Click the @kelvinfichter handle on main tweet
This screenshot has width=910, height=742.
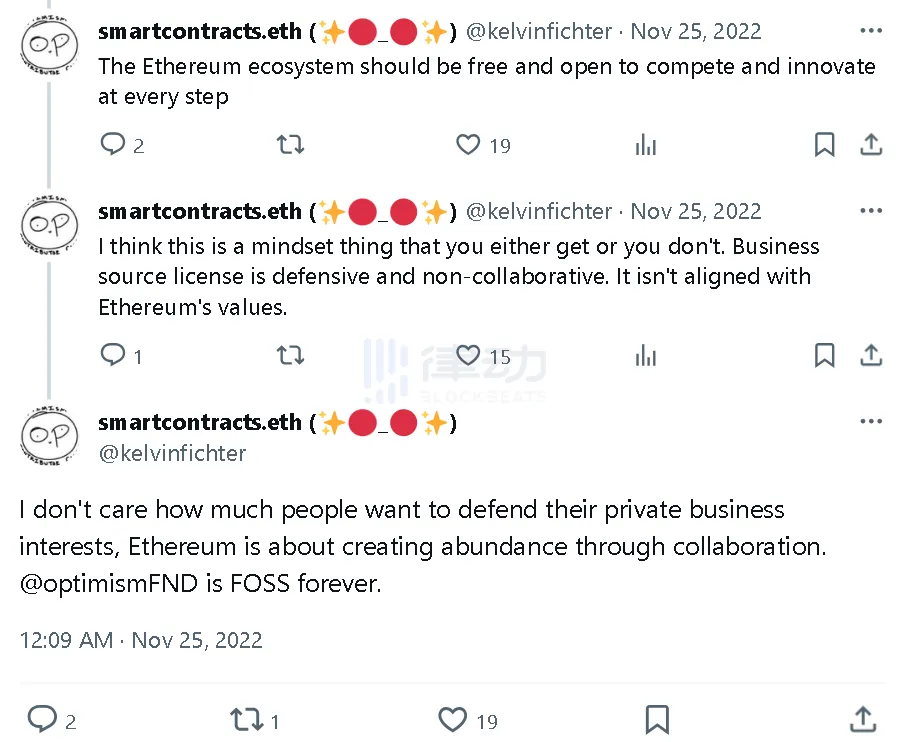click(x=172, y=453)
